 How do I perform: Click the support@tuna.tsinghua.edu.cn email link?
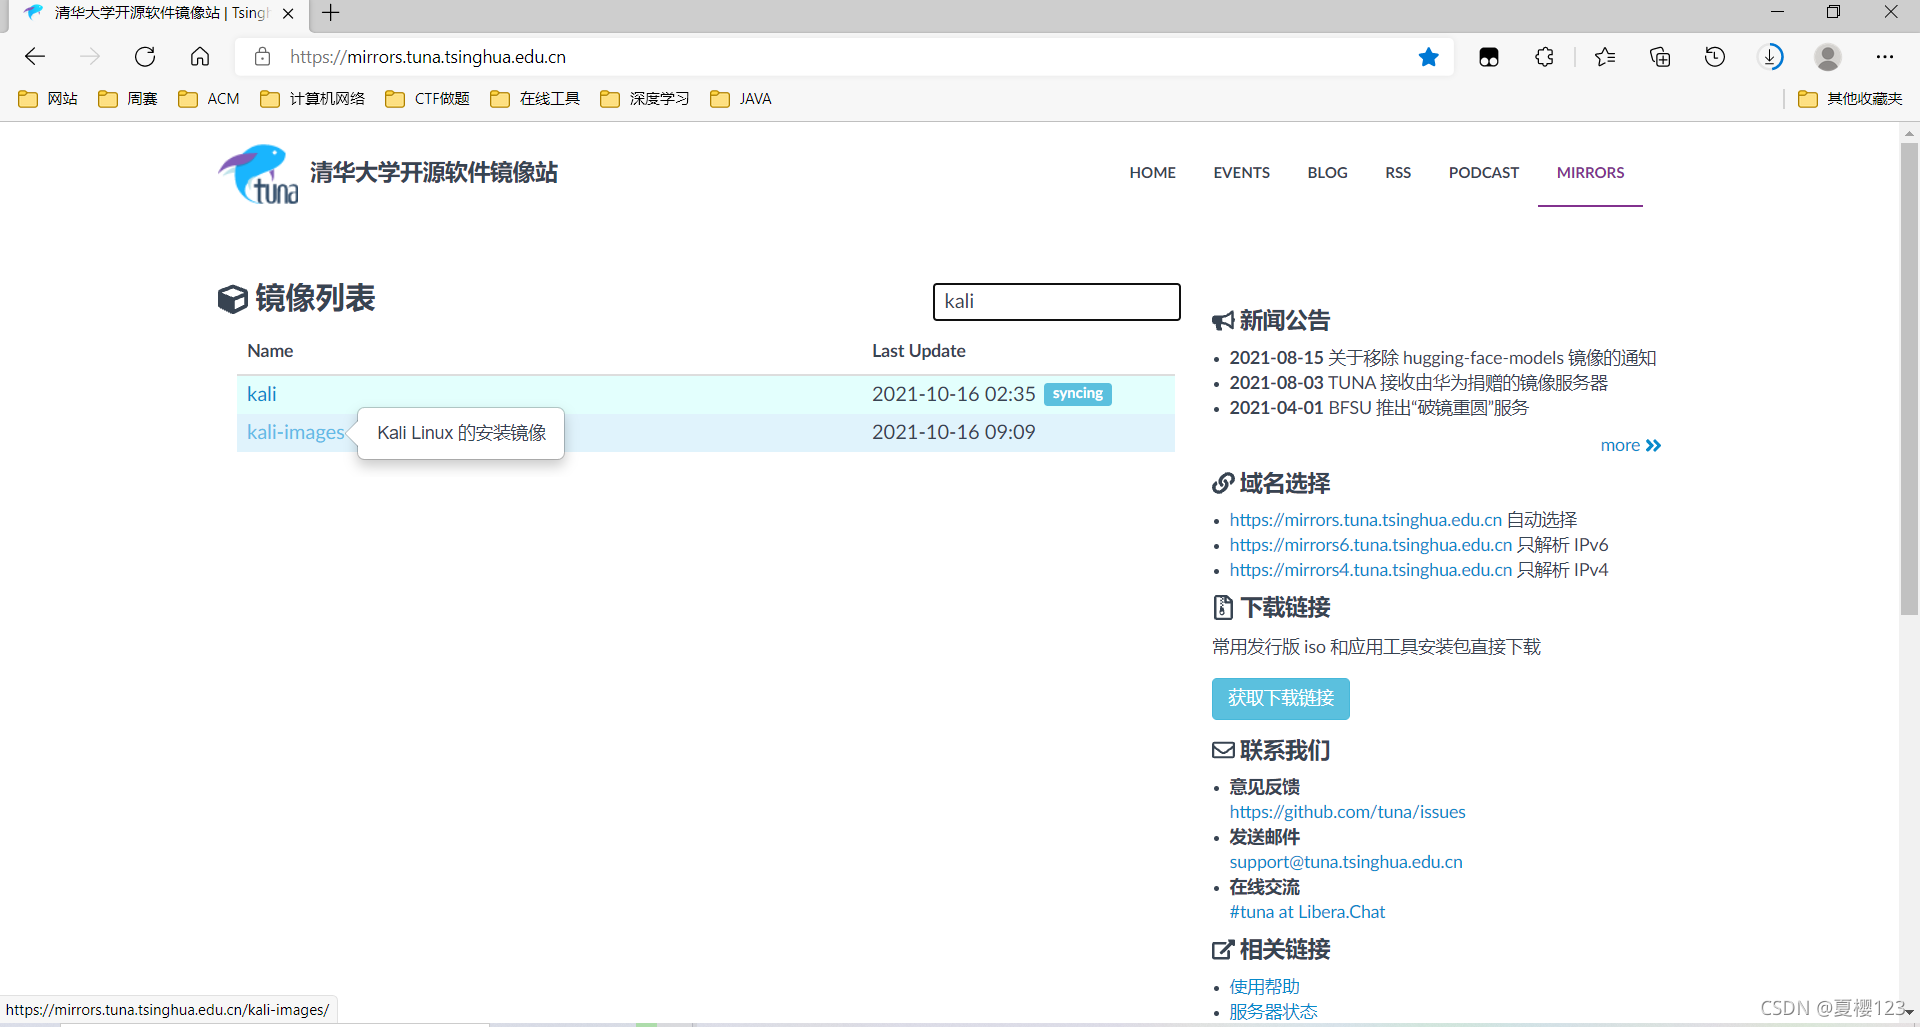point(1345,862)
